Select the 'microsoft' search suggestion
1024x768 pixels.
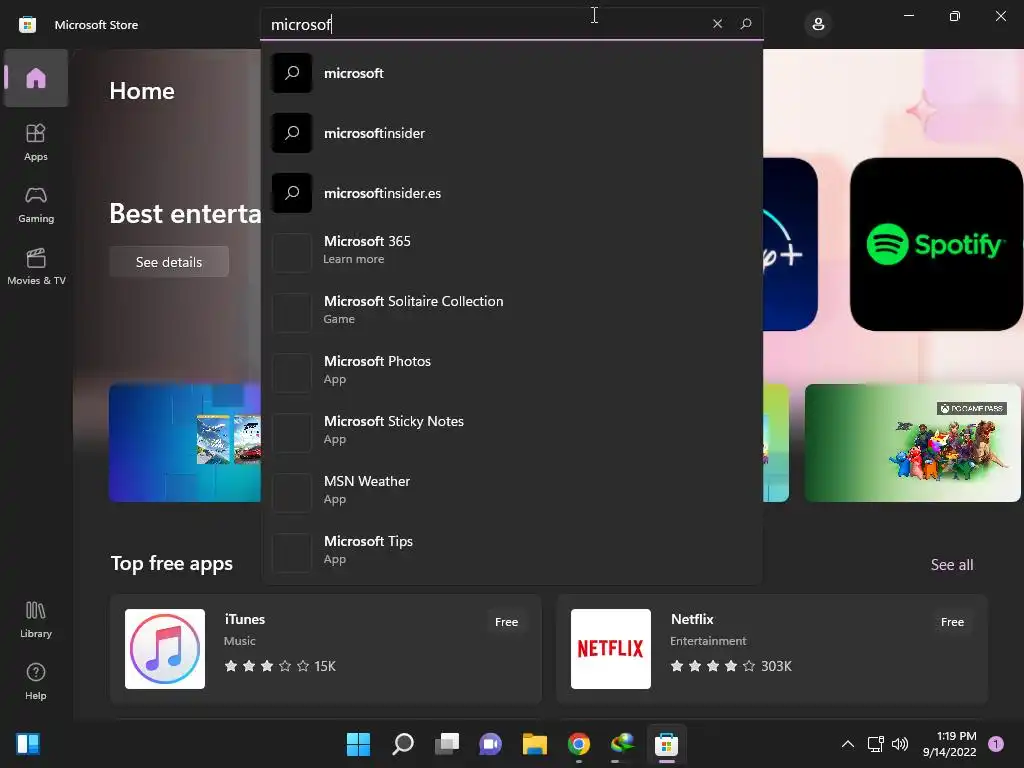(511, 73)
